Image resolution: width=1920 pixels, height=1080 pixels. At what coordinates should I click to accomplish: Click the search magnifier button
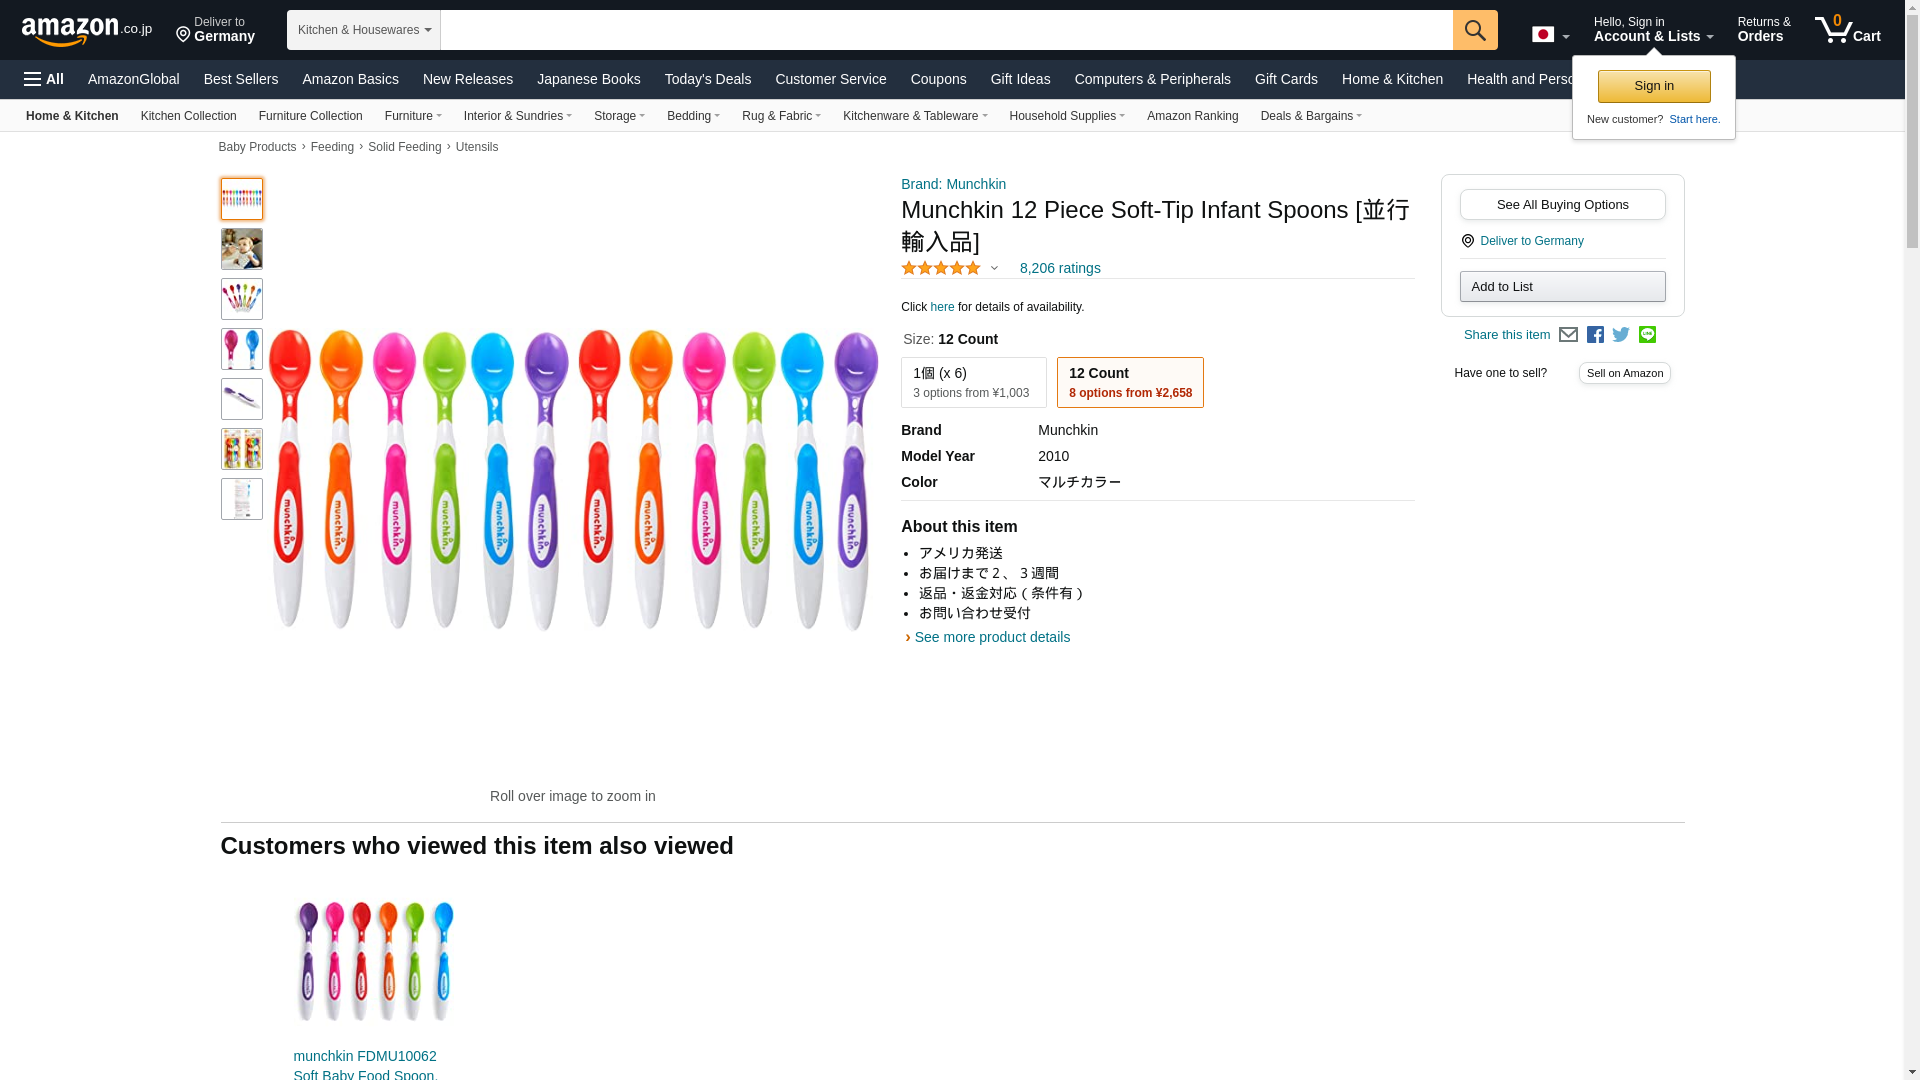pos(1475,30)
